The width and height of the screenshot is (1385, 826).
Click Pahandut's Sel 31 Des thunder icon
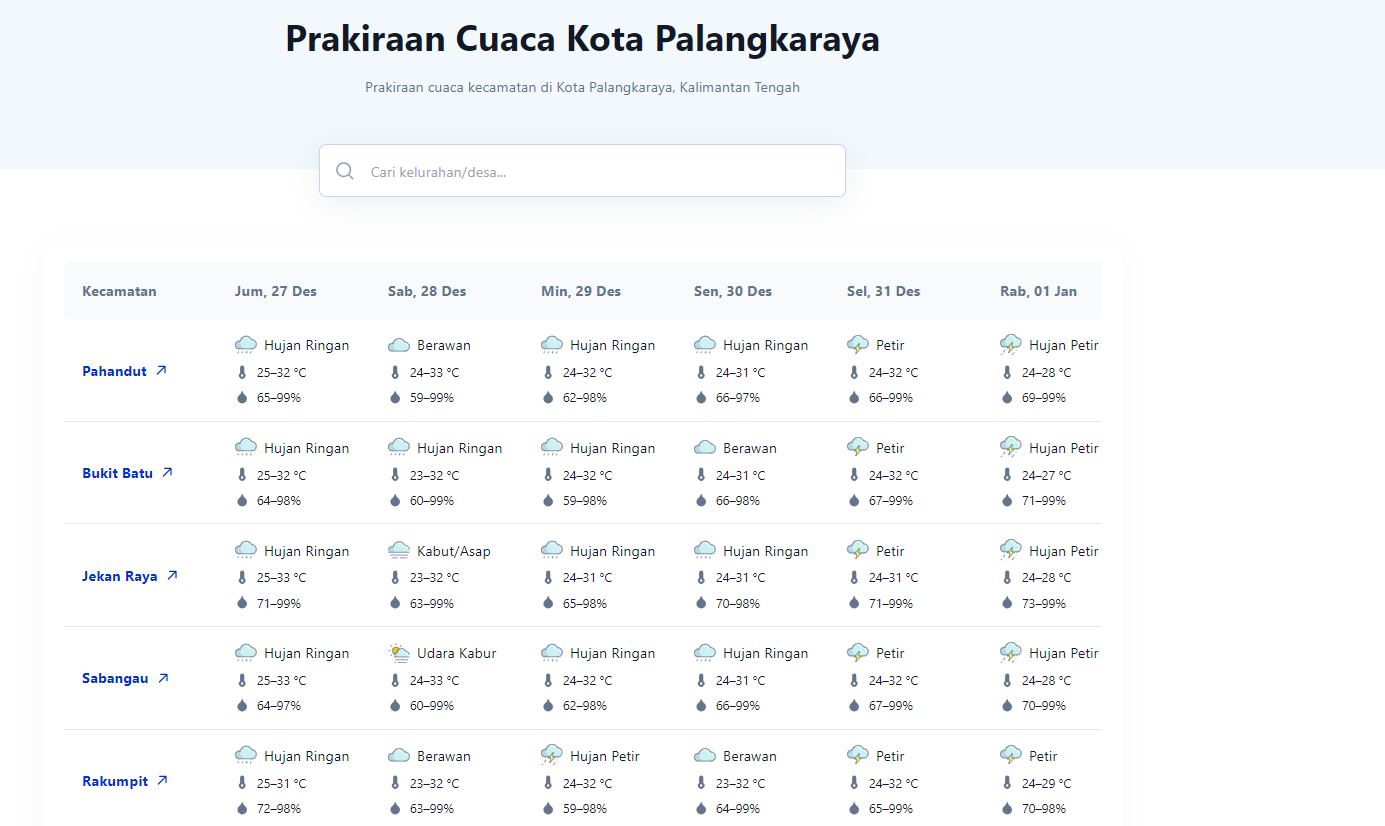(x=858, y=345)
